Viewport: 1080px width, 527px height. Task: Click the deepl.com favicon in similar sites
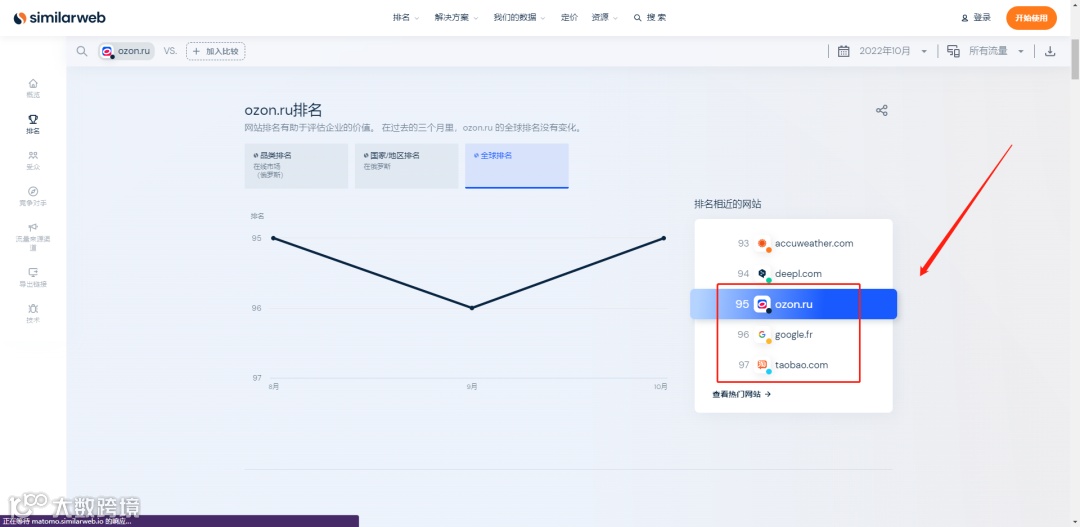(763, 274)
